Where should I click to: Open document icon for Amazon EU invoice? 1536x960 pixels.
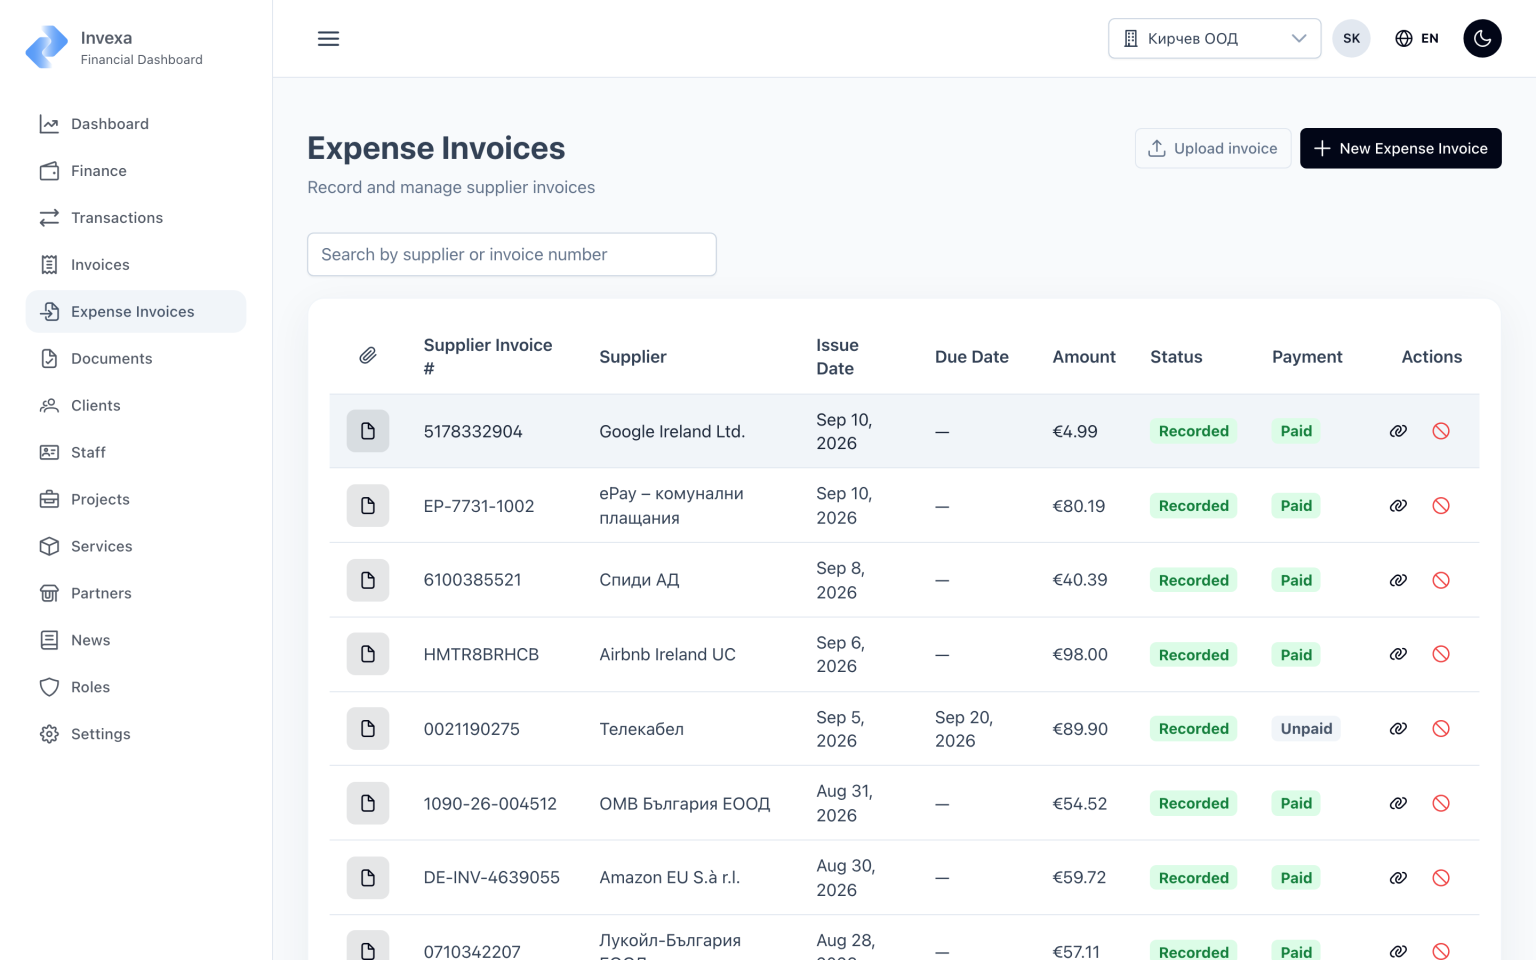point(368,878)
